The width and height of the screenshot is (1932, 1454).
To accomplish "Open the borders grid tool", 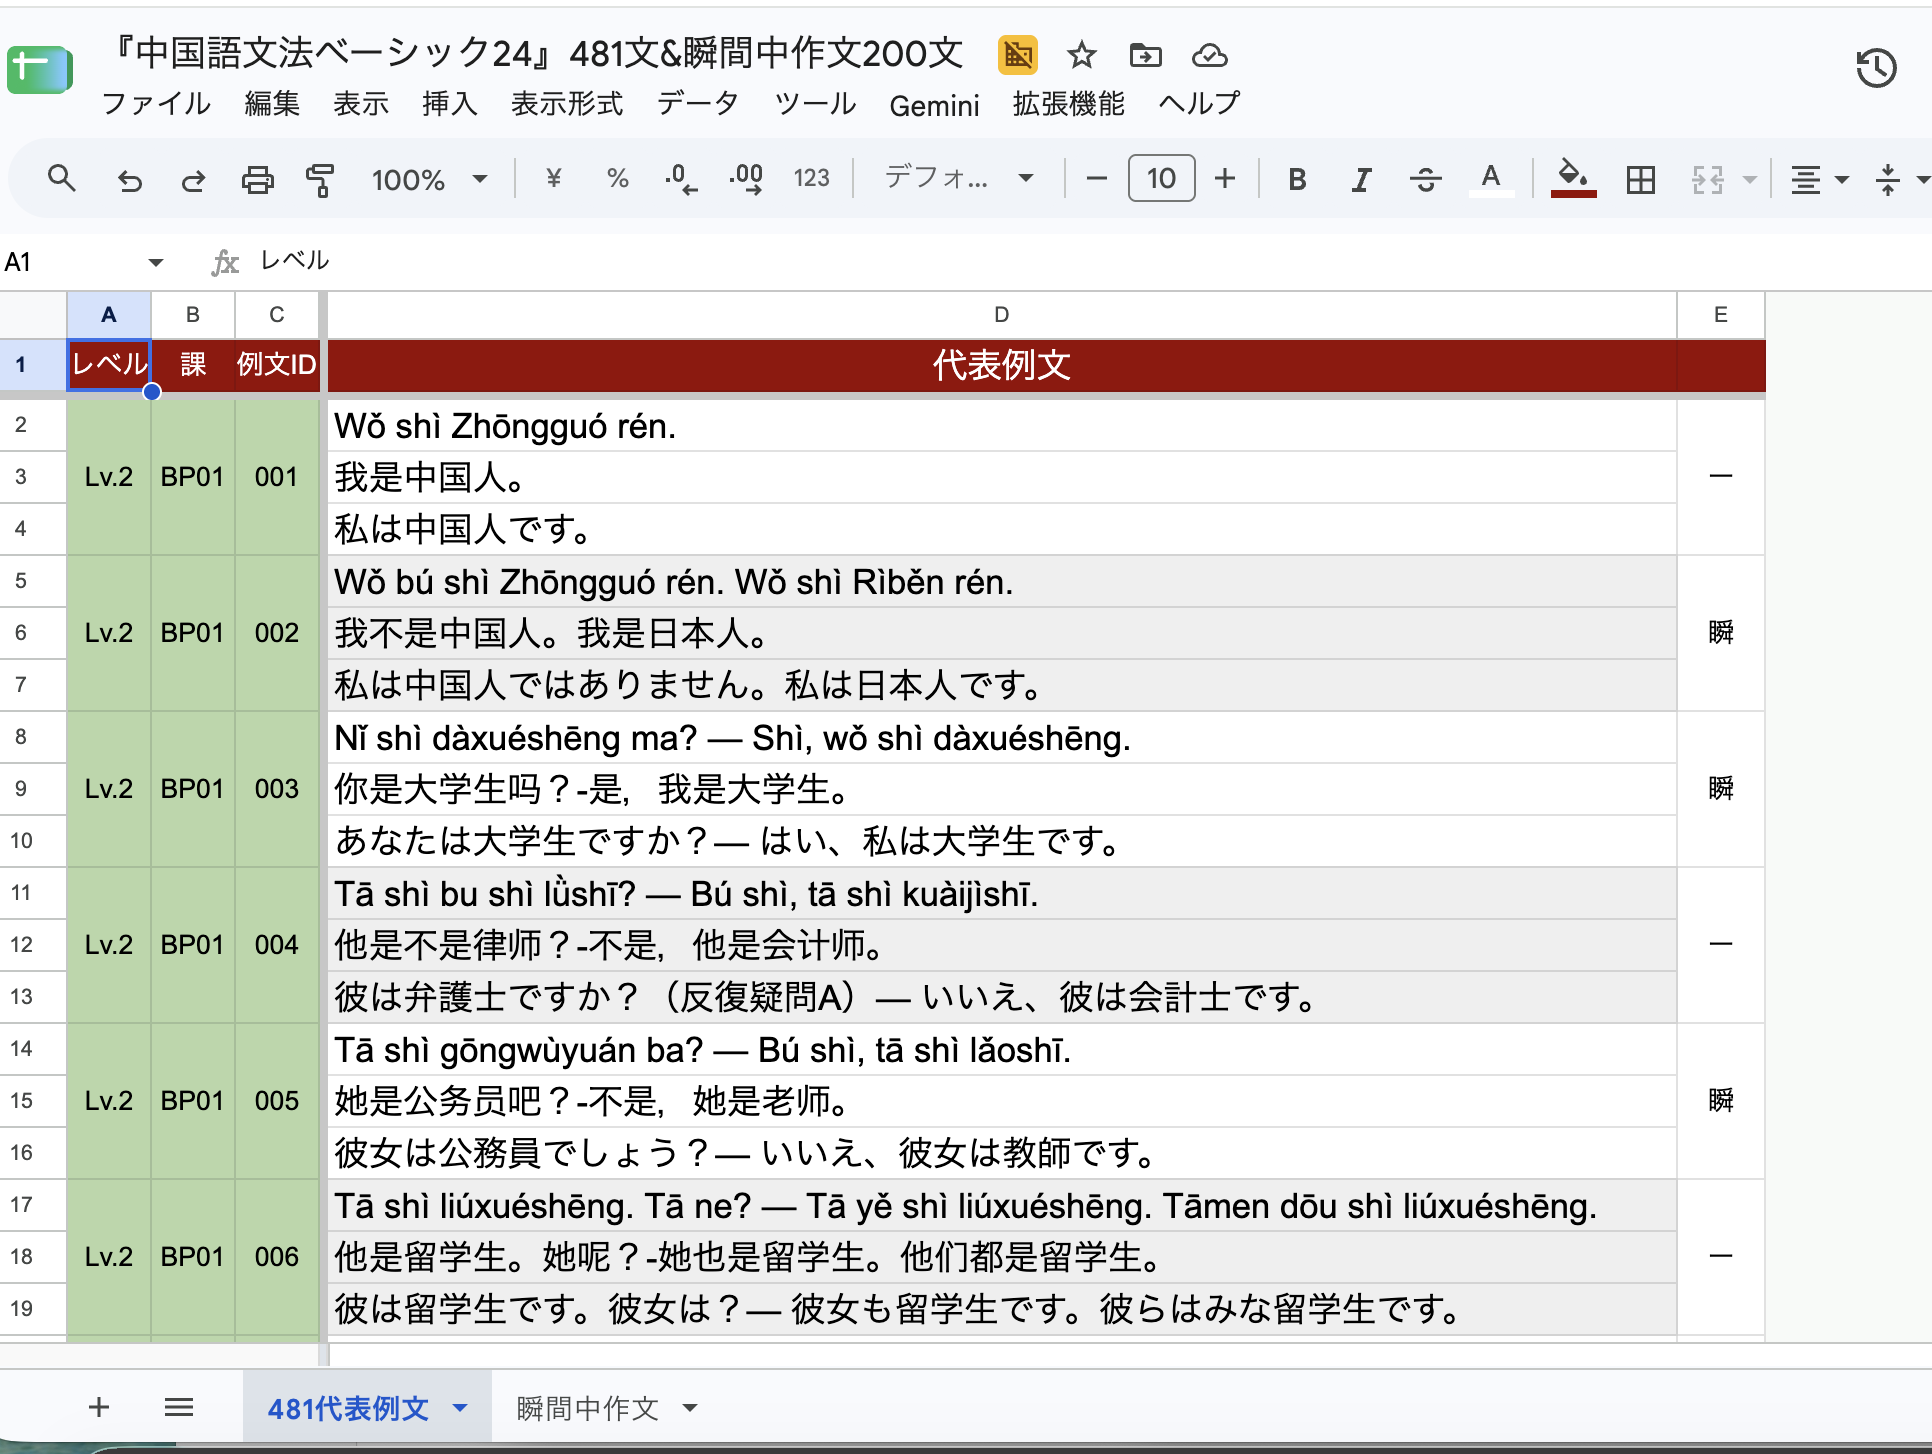I will [1640, 180].
